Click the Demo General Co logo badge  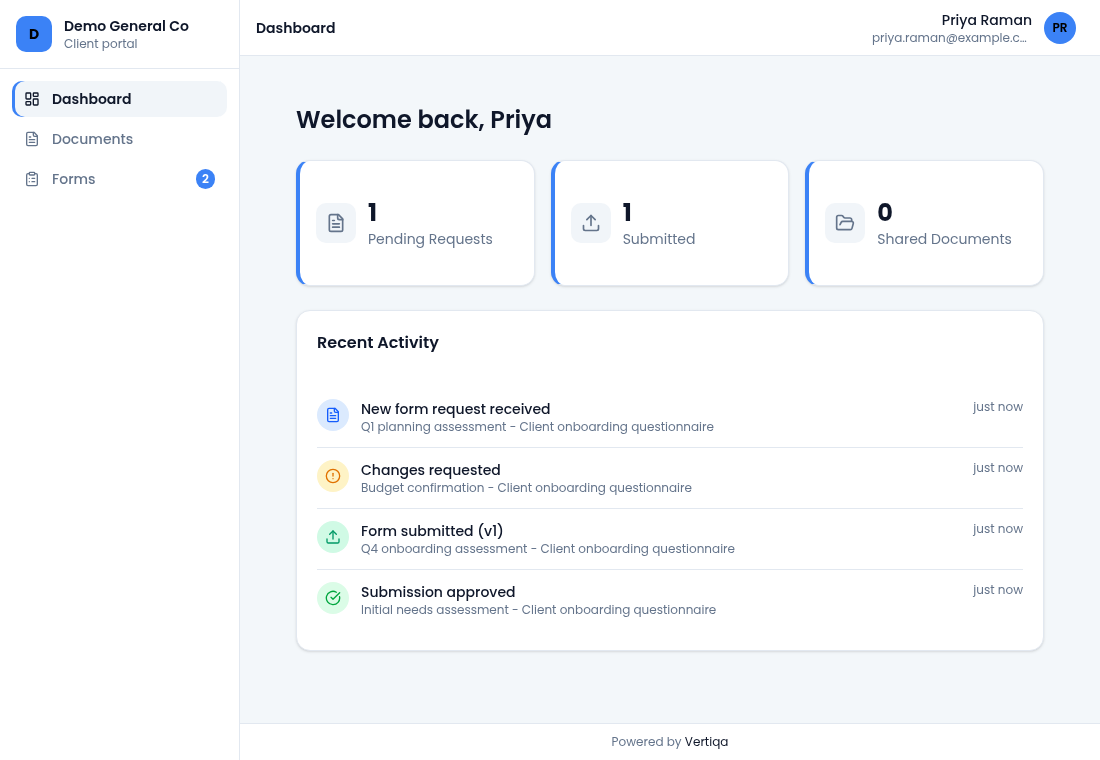pyautogui.click(x=34, y=34)
